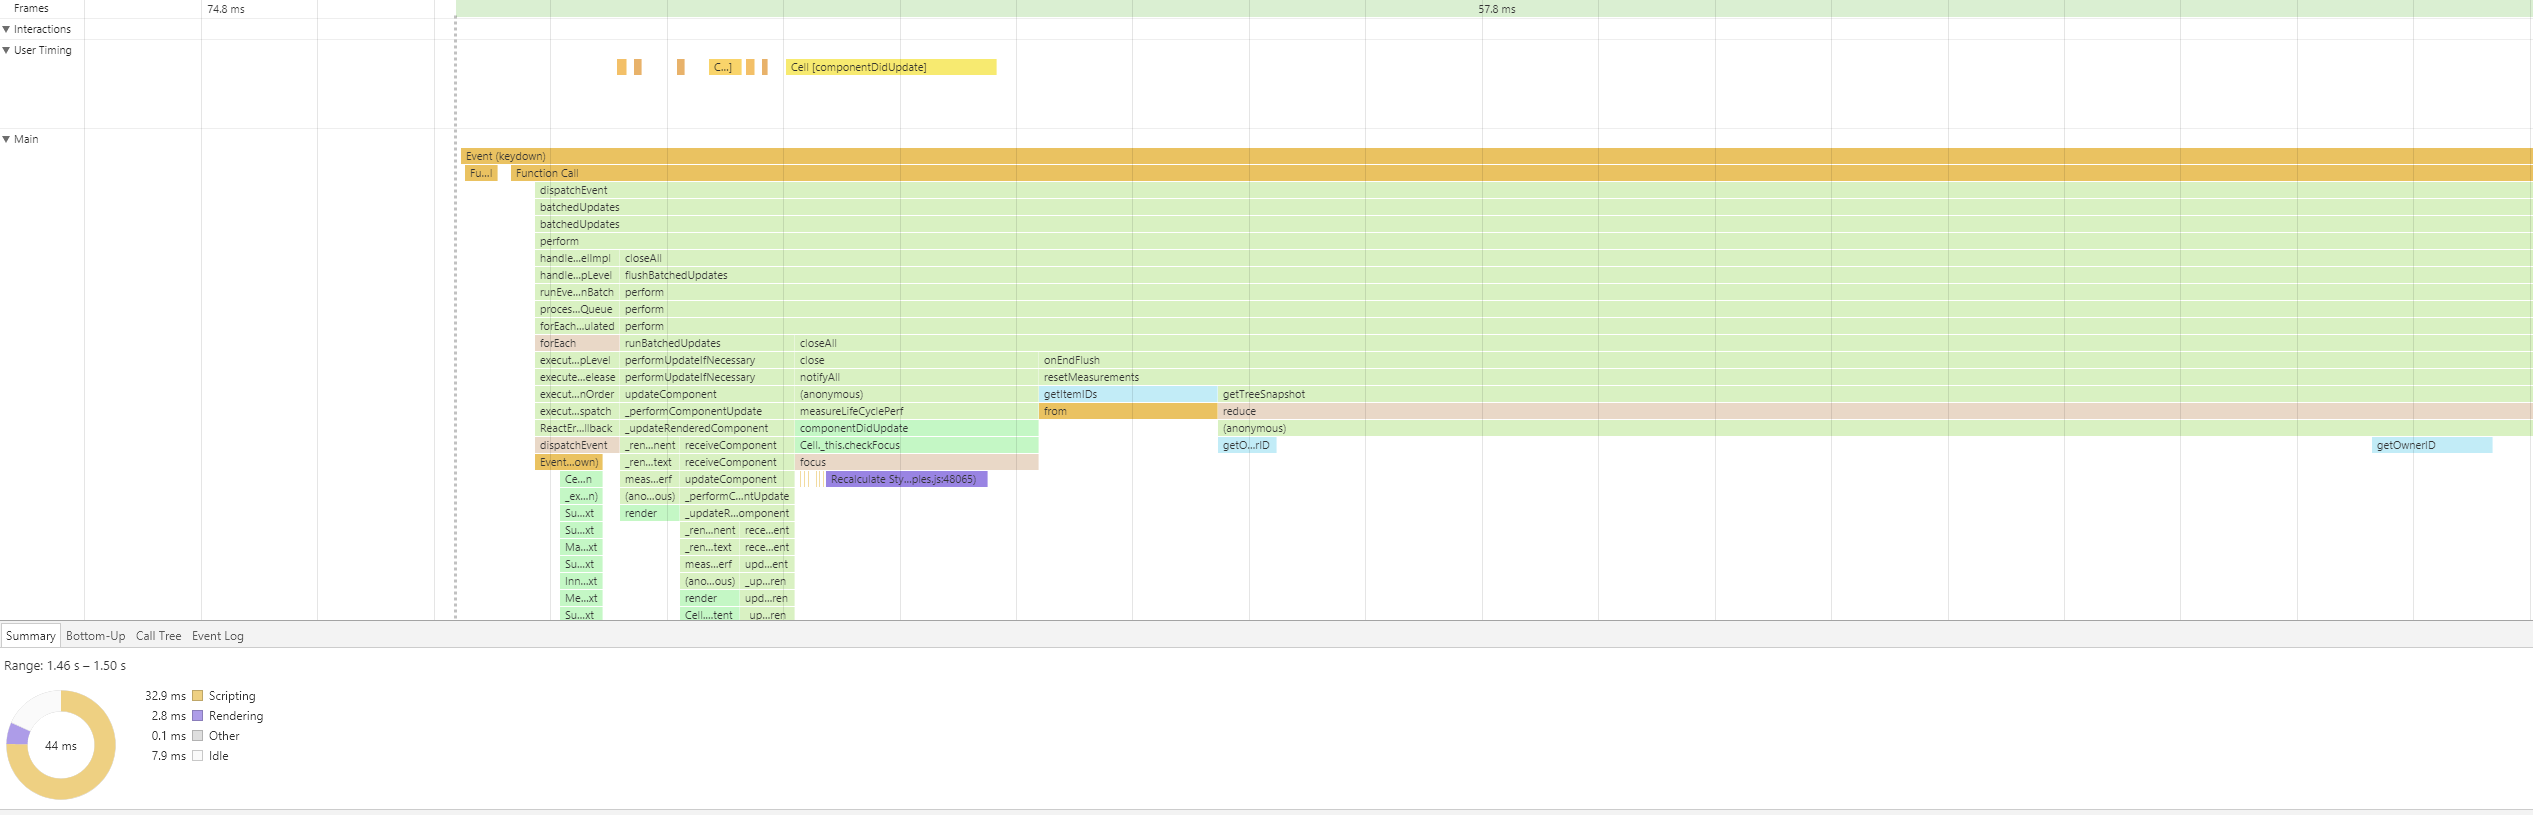The height and width of the screenshot is (815, 2533).
Task: Select the onEndFlush entry
Action: point(1786,360)
